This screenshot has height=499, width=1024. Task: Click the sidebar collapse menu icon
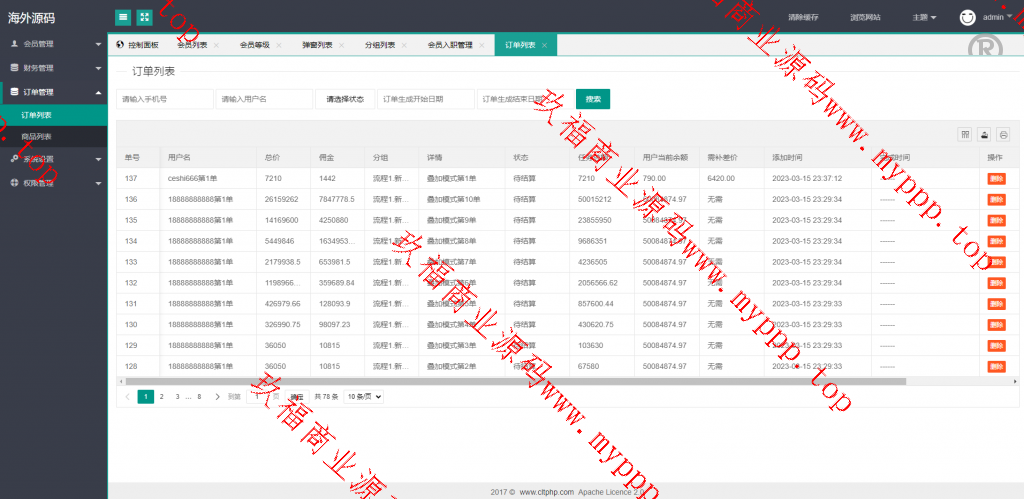coord(122,17)
